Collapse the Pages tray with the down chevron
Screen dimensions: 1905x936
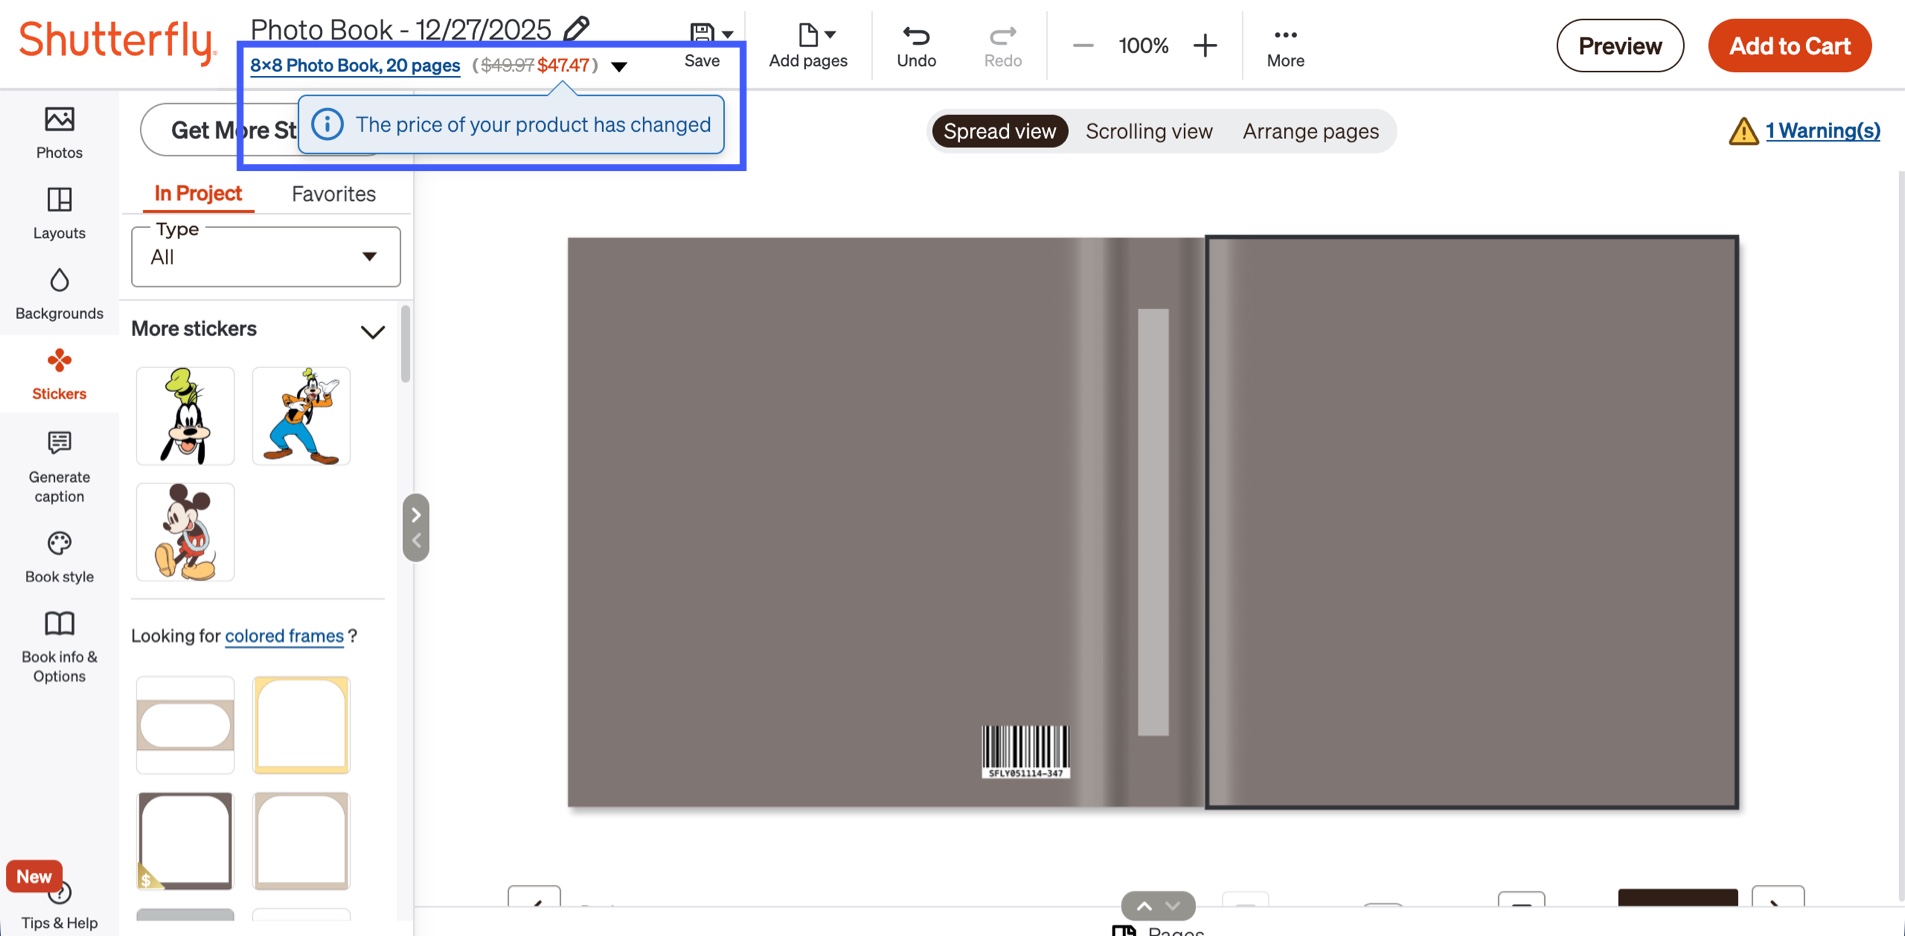1173,906
